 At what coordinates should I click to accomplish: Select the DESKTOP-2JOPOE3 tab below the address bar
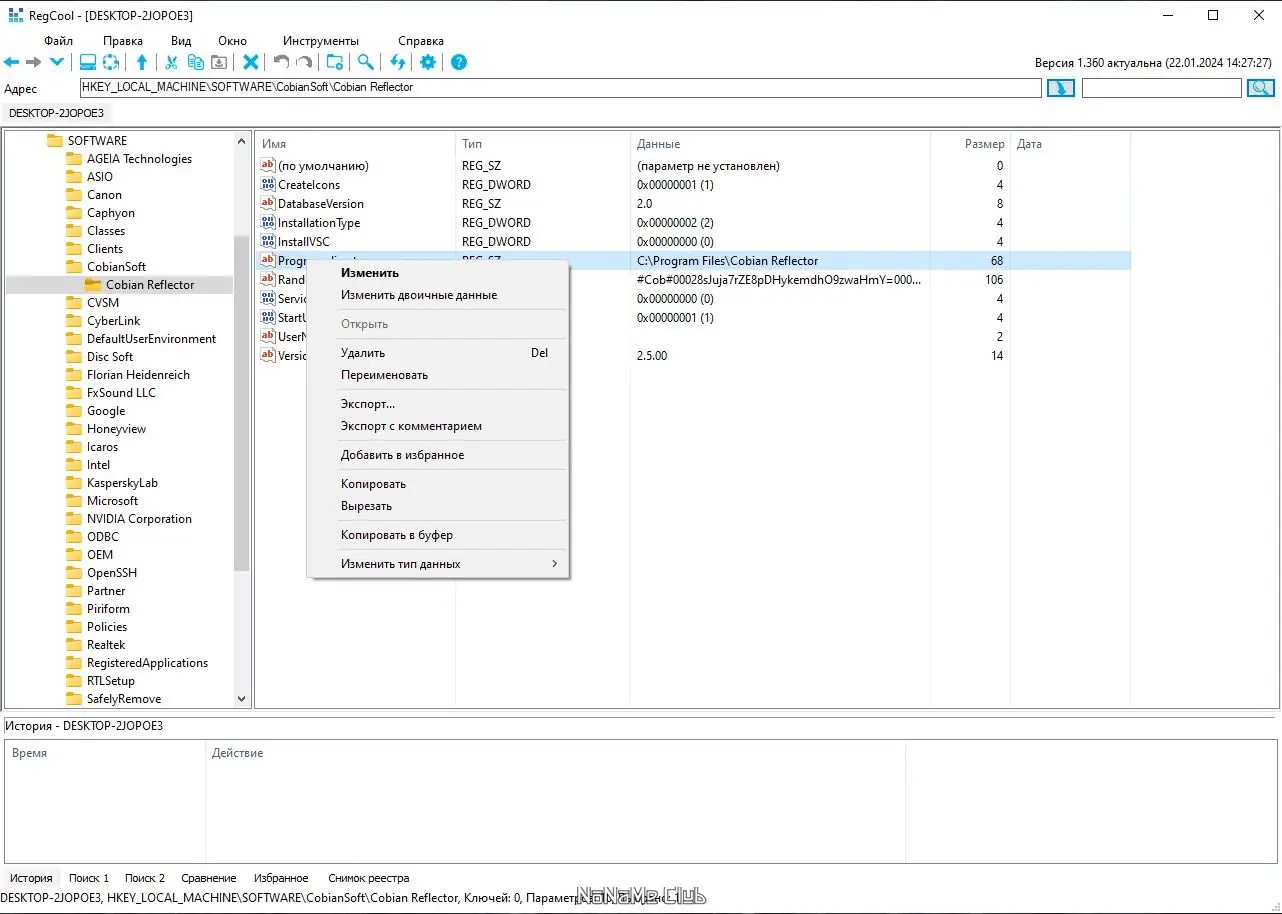56,113
